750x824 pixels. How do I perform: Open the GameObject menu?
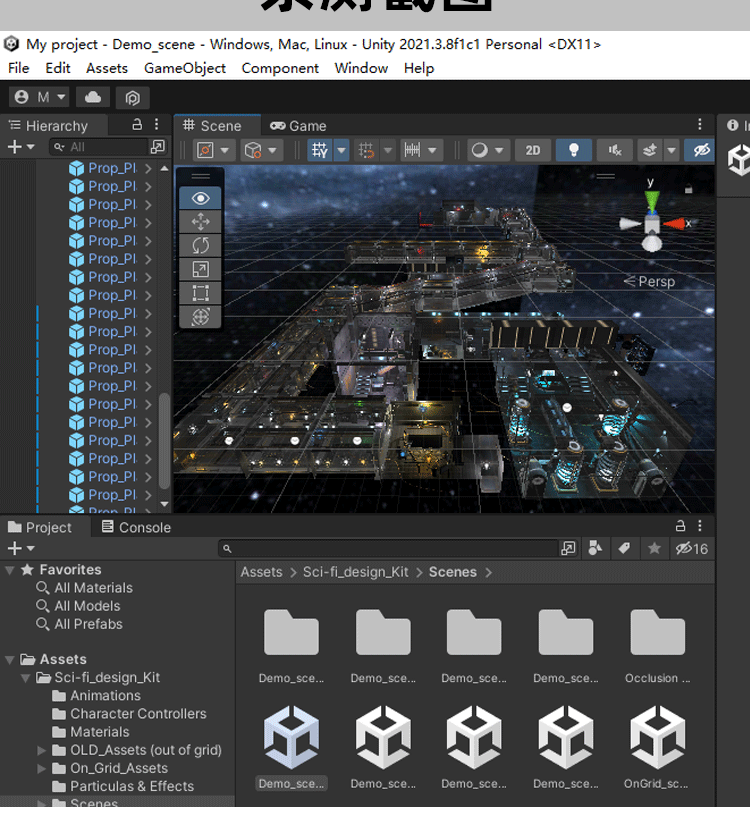point(185,68)
